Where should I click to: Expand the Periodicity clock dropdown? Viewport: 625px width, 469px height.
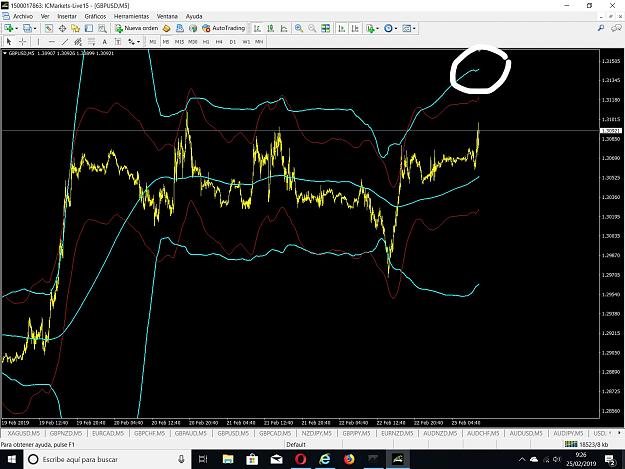396,28
